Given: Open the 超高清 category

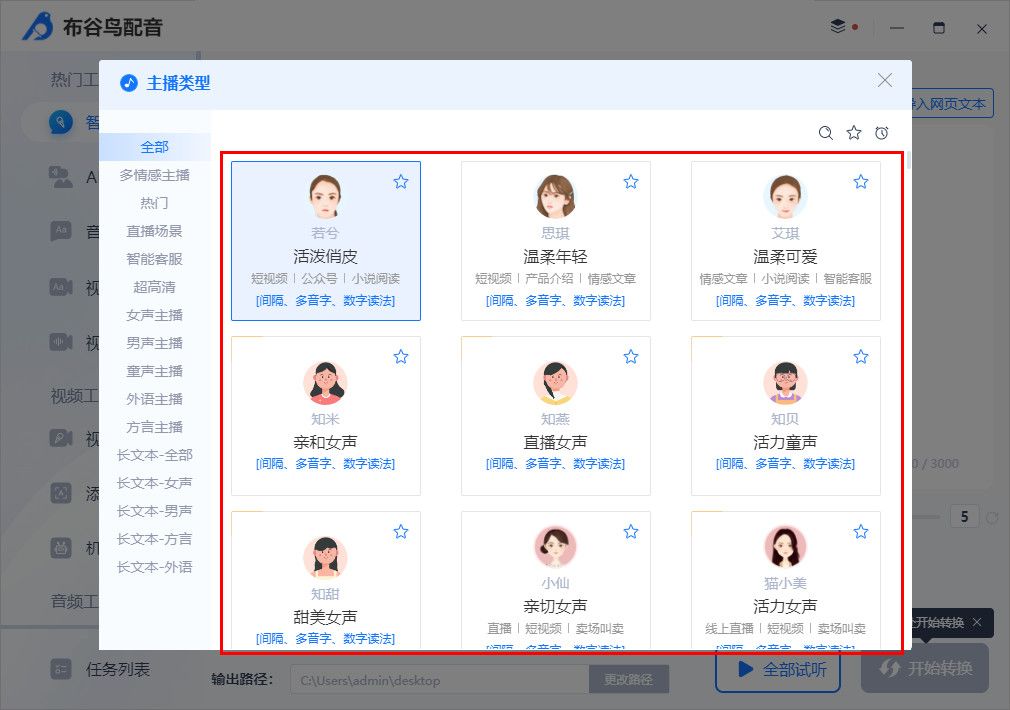Looking at the screenshot, I should click(x=155, y=287).
